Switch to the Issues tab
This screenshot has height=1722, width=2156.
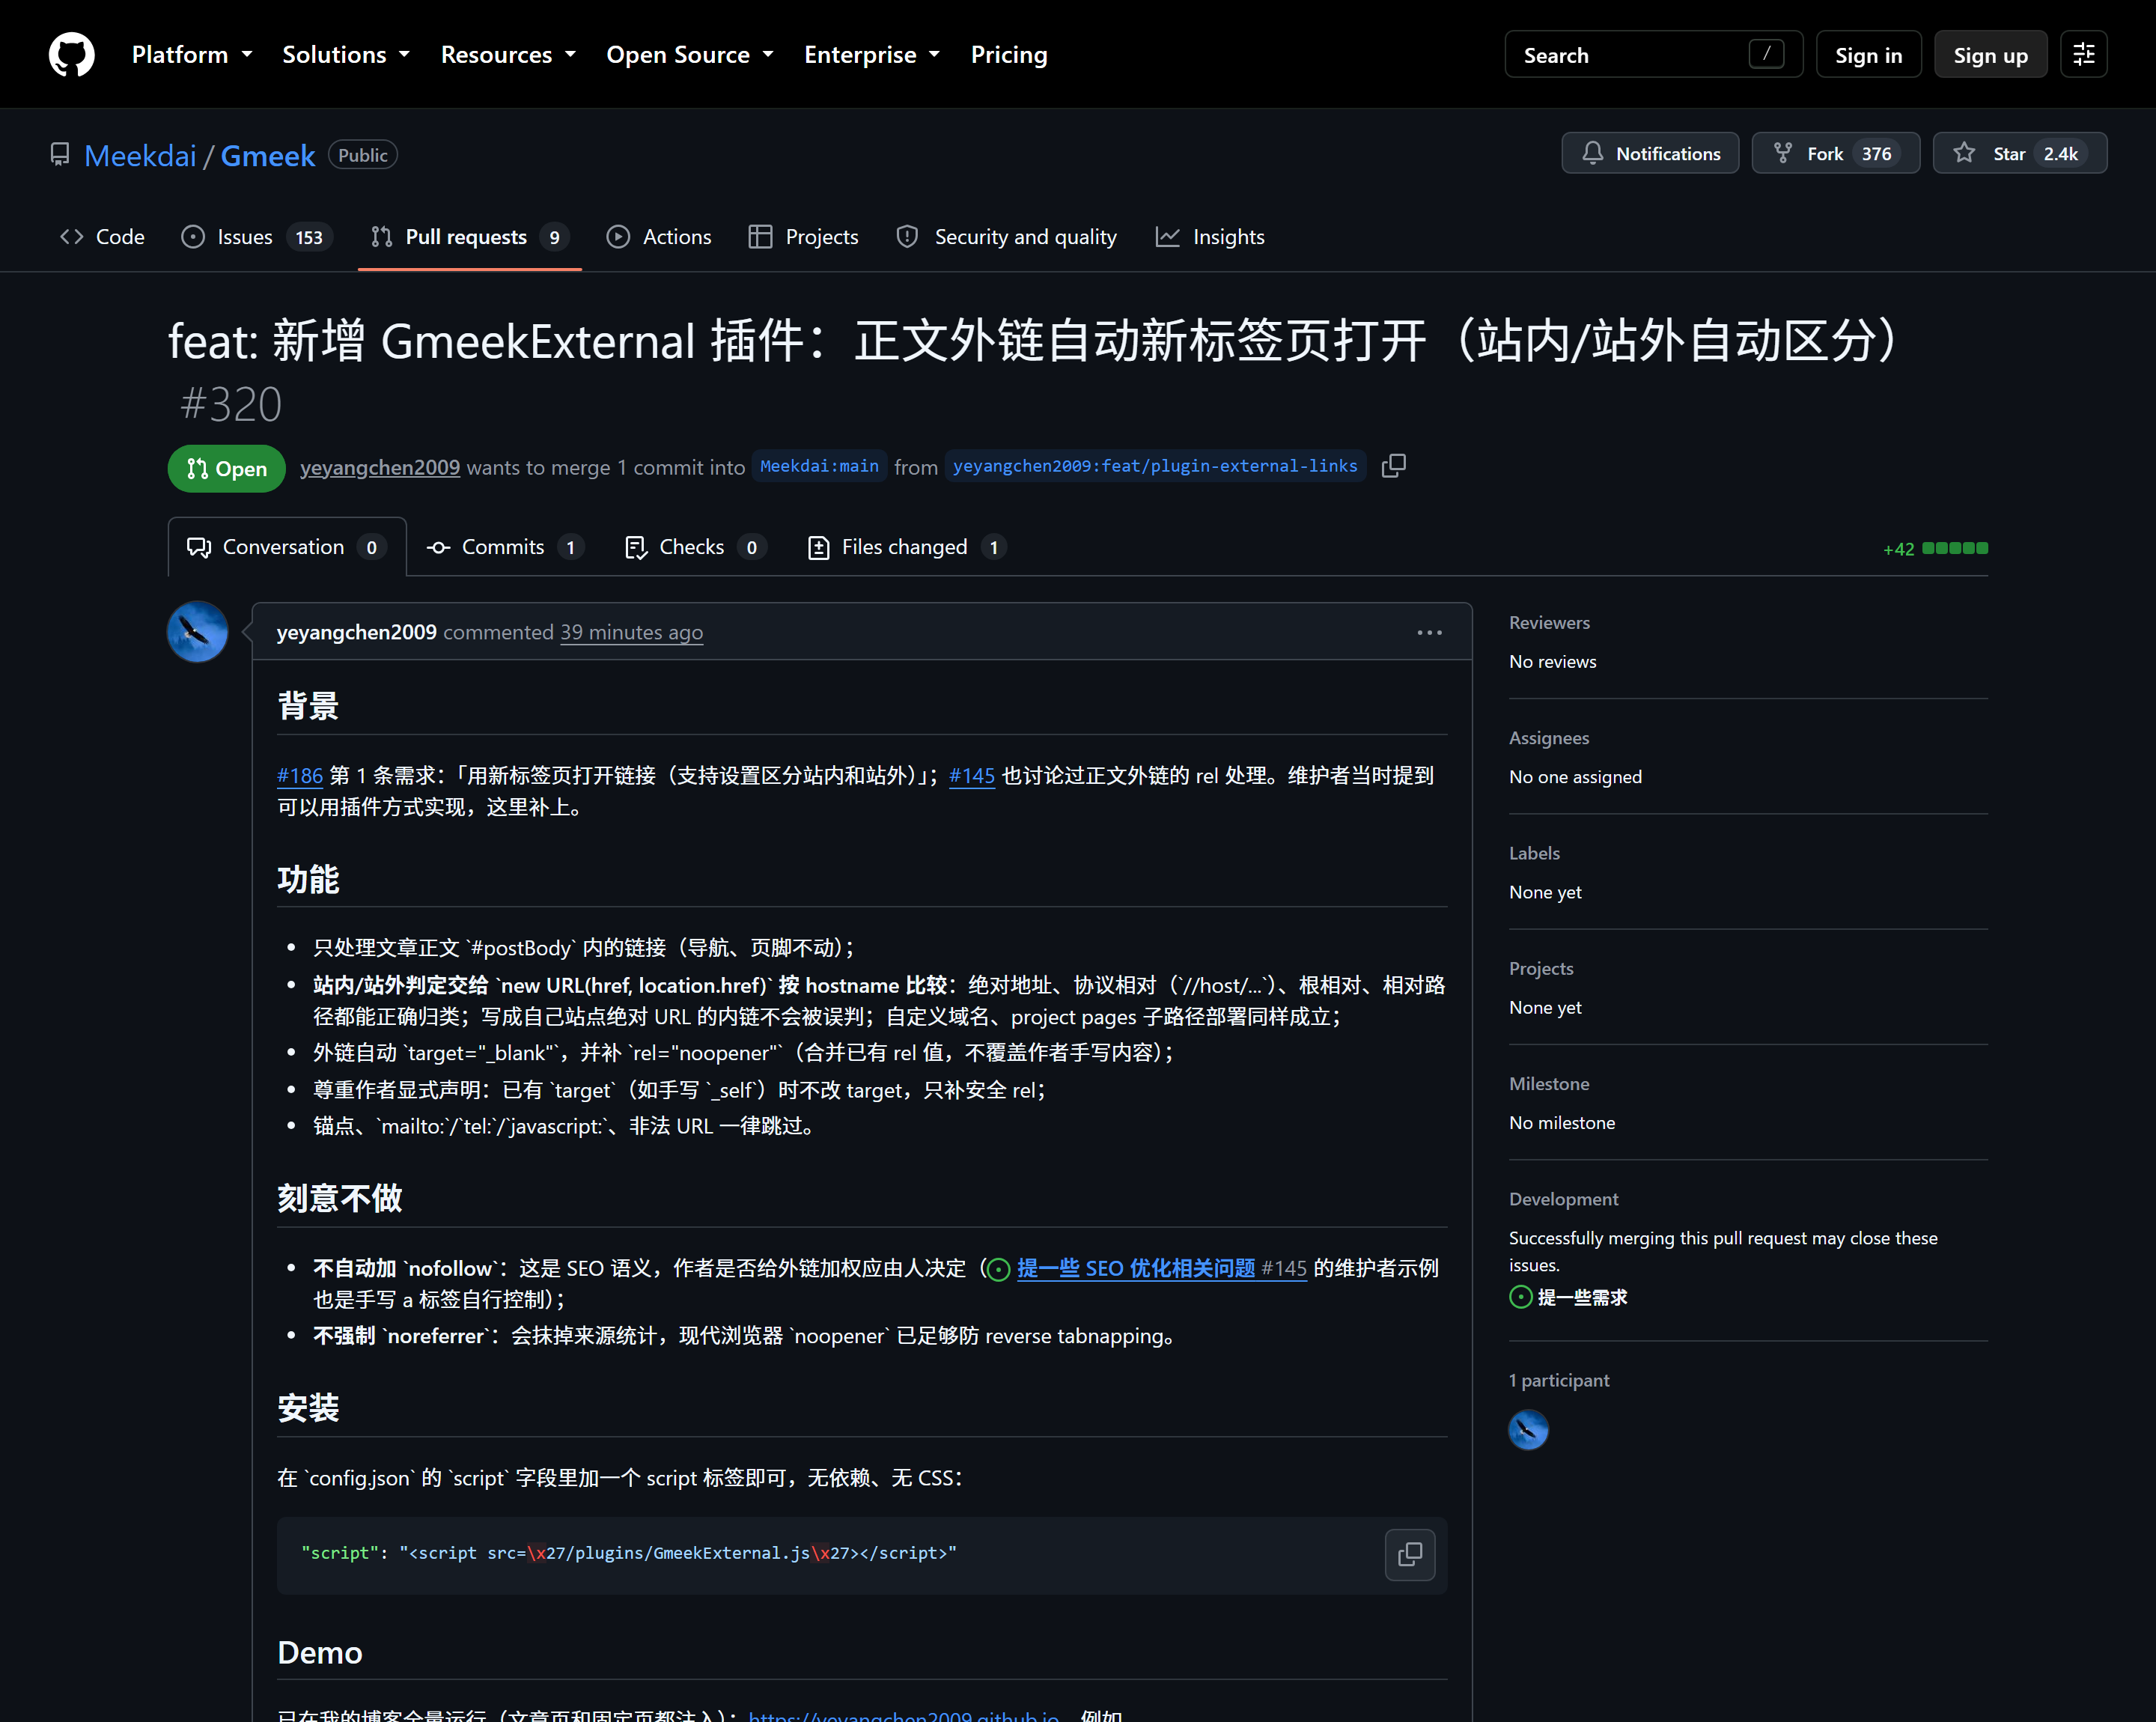coord(256,237)
